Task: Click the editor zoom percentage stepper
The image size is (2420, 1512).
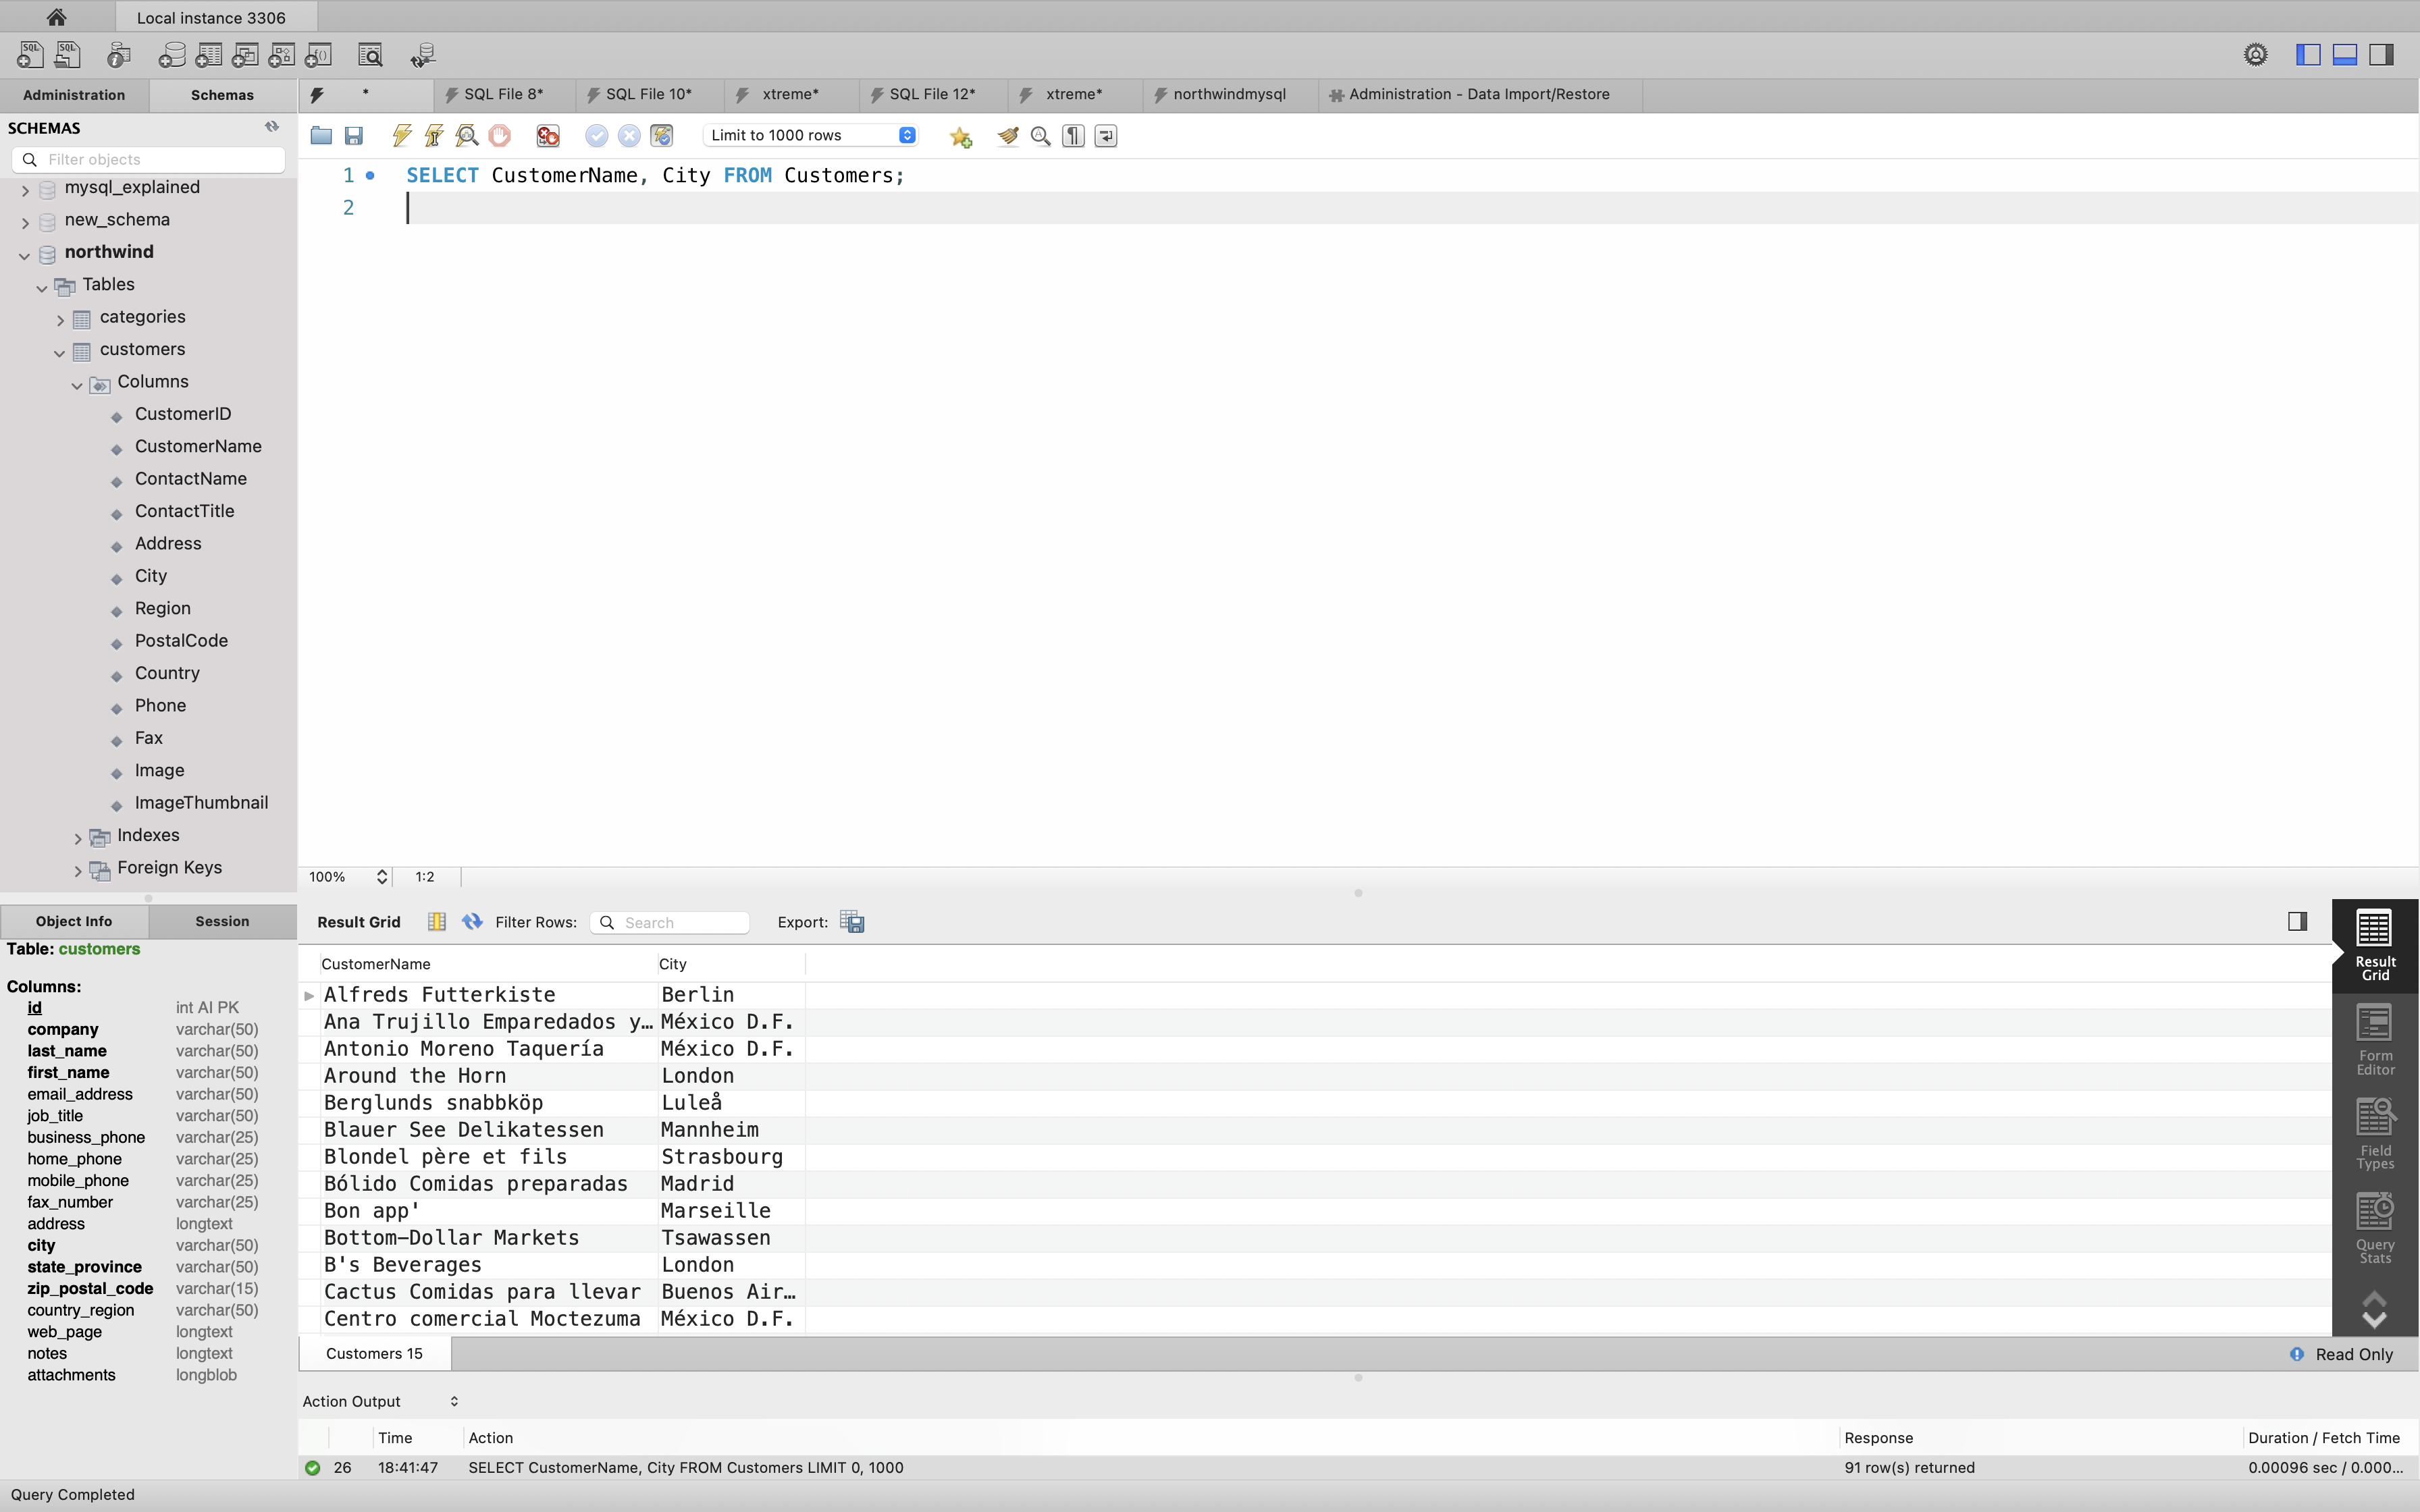Action: pyautogui.click(x=381, y=877)
